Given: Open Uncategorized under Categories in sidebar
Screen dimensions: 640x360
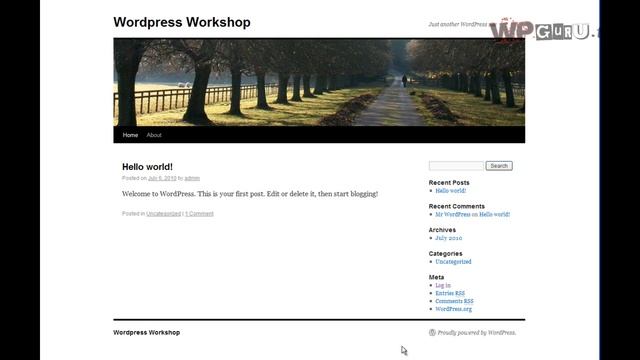Looking at the screenshot, I should tap(453, 262).
